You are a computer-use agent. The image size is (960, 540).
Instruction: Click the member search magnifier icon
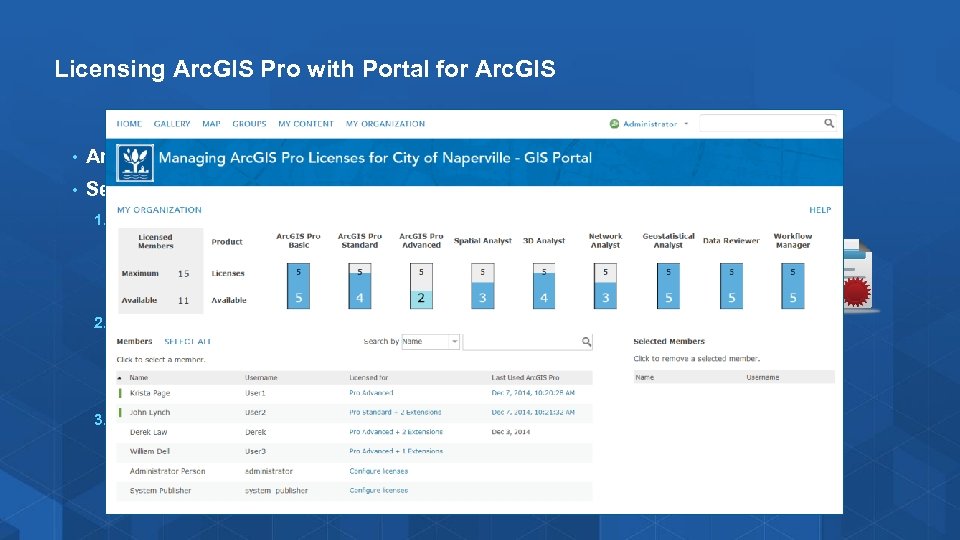pyautogui.click(x=587, y=342)
